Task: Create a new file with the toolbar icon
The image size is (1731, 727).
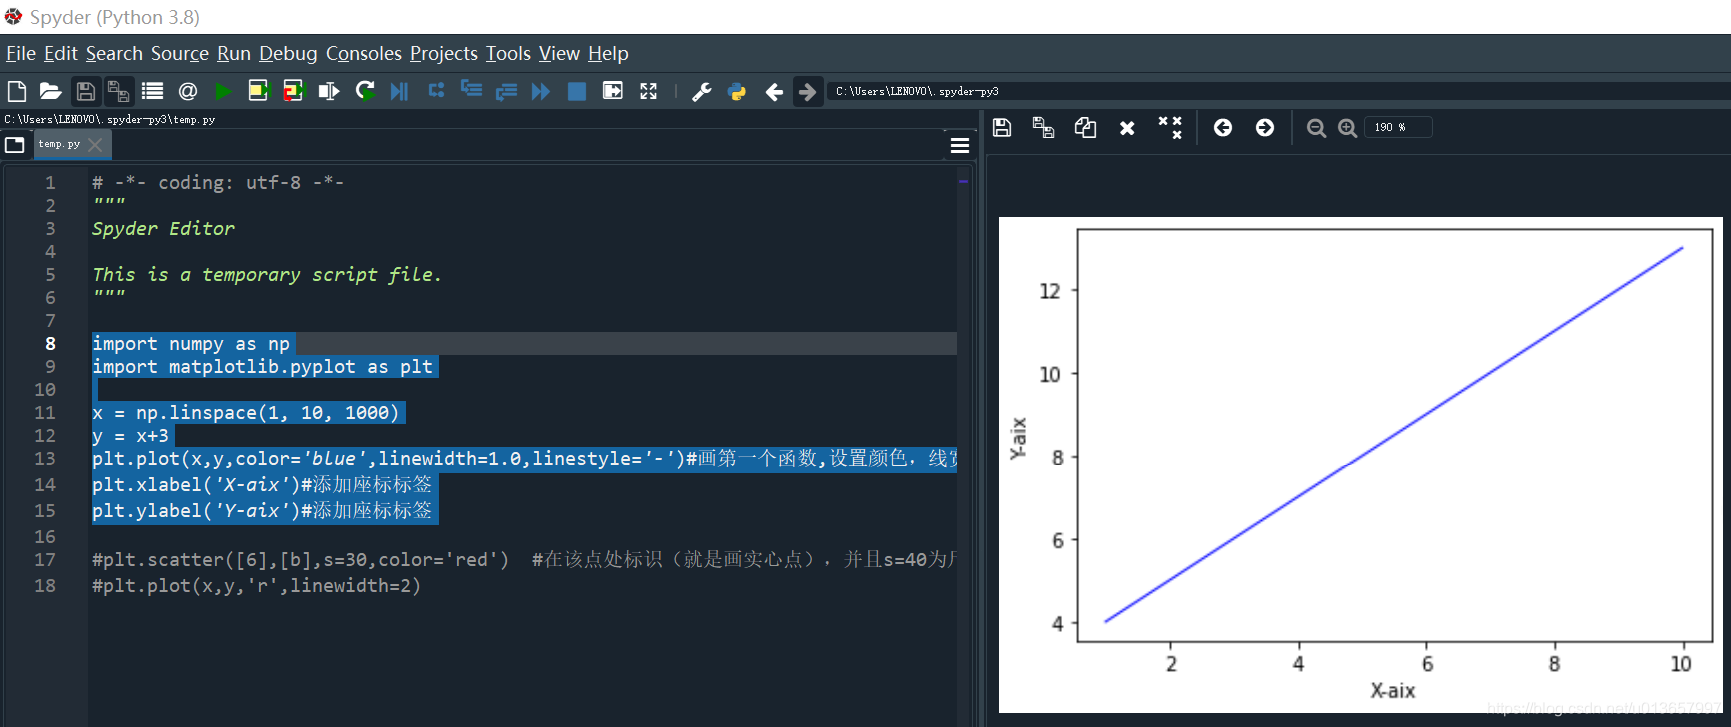Action: tap(17, 91)
